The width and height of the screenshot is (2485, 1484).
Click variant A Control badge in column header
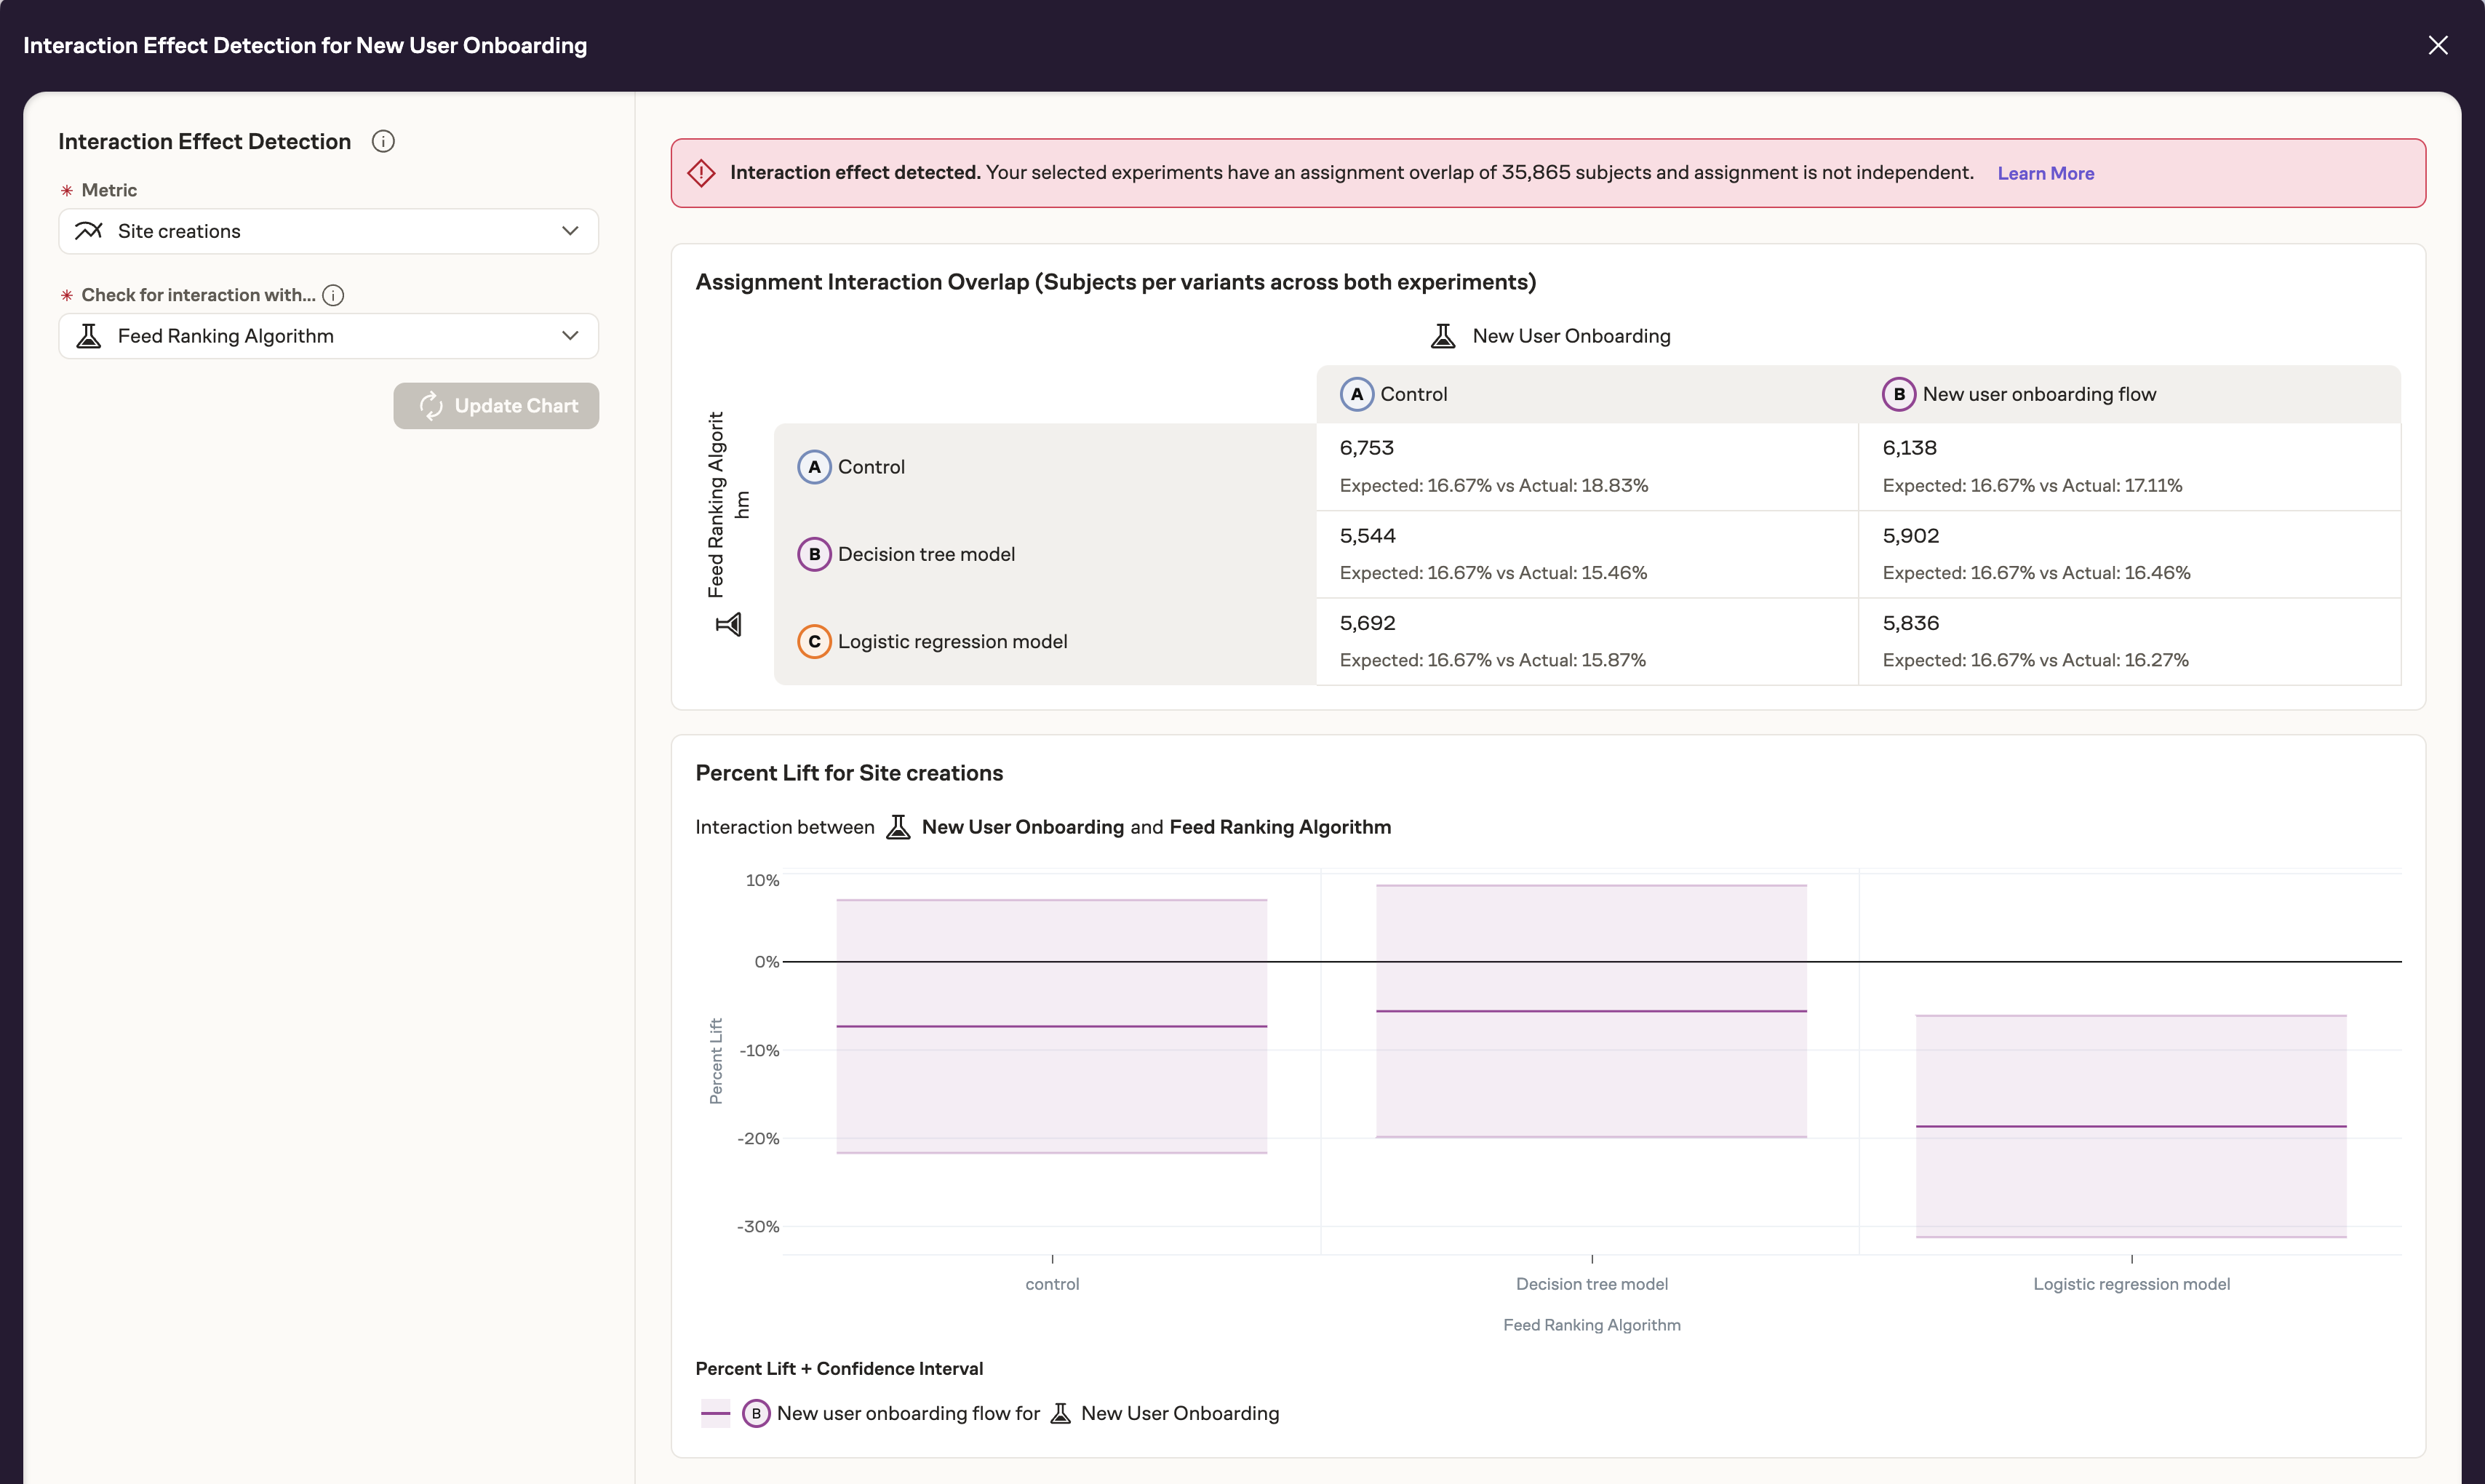(x=1356, y=394)
